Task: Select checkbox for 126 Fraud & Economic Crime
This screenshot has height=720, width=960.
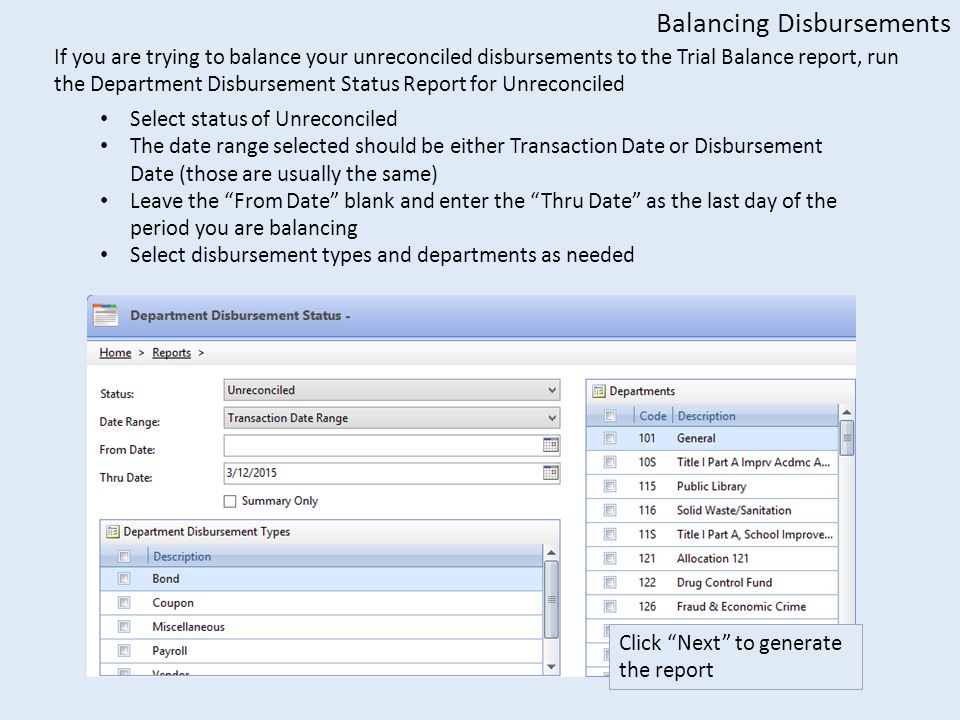Action: click(610, 606)
